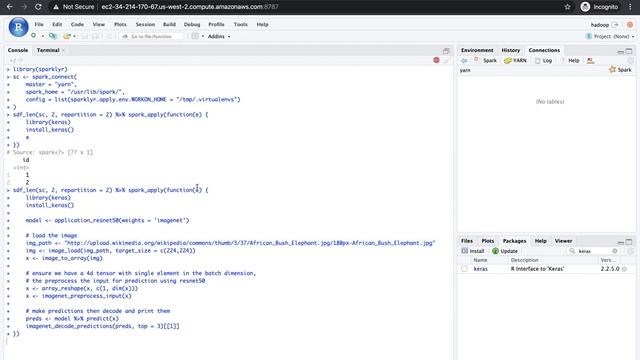Click the Save document toolbar icon
Viewport: 640px width, 360px height.
(84, 36)
